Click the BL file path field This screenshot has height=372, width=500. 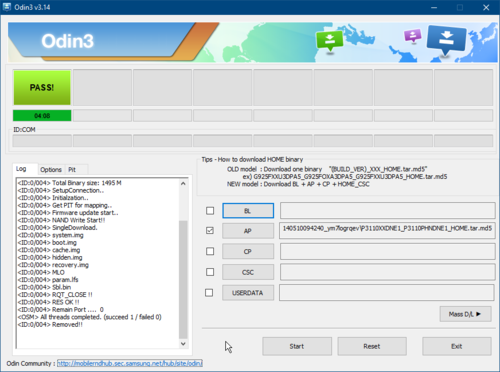tap(387, 211)
